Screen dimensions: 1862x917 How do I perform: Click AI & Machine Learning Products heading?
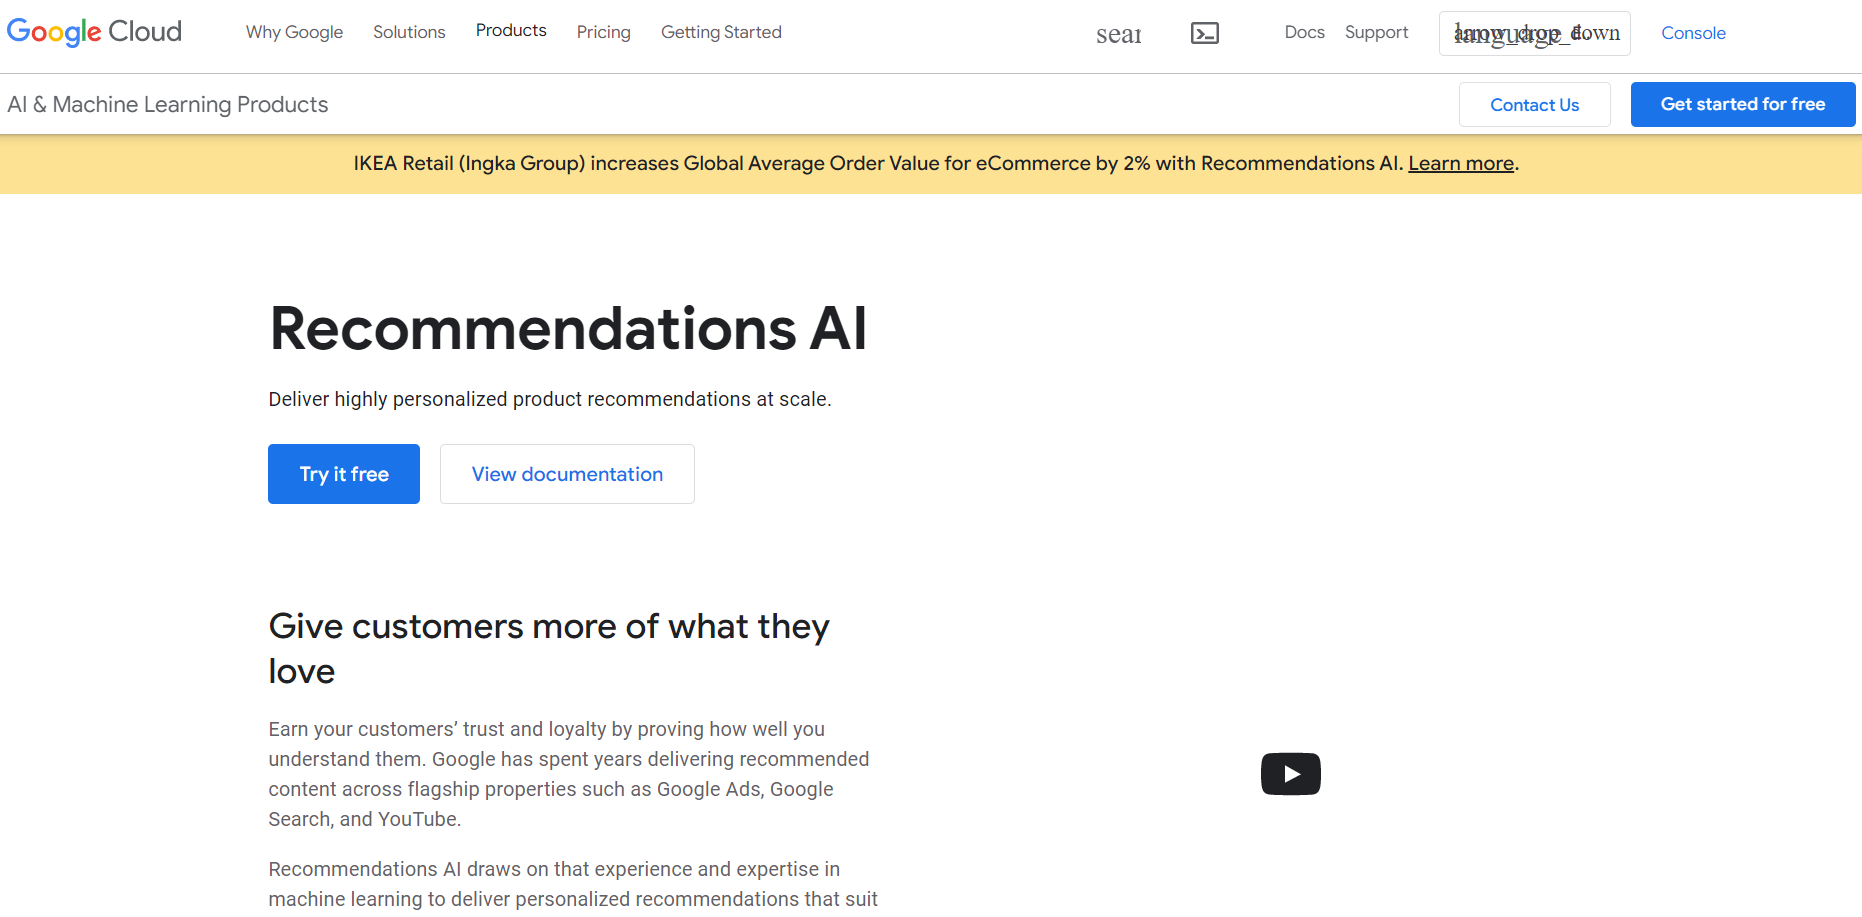pyautogui.click(x=168, y=104)
